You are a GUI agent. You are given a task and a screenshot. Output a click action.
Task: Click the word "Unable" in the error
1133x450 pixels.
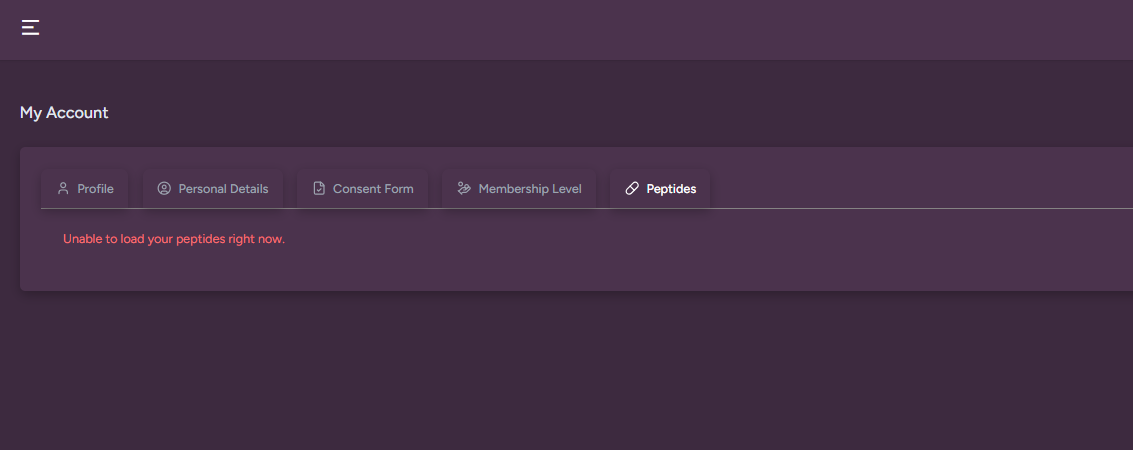83,240
